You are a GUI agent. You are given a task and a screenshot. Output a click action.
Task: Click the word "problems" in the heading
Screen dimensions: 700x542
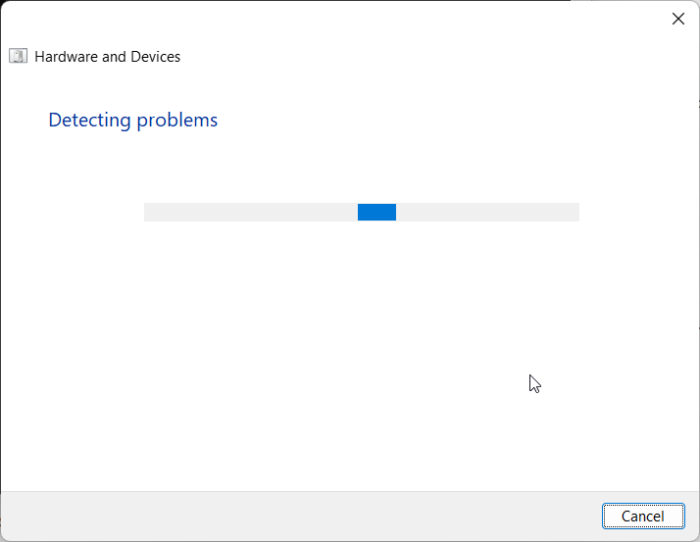coord(177,120)
